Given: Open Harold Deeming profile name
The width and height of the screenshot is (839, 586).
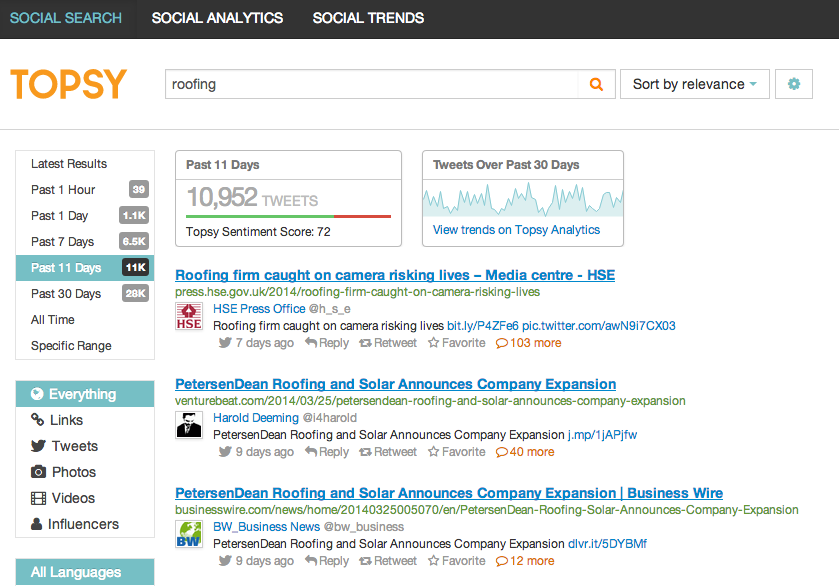Looking at the screenshot, I should click(x=256, y=418).
